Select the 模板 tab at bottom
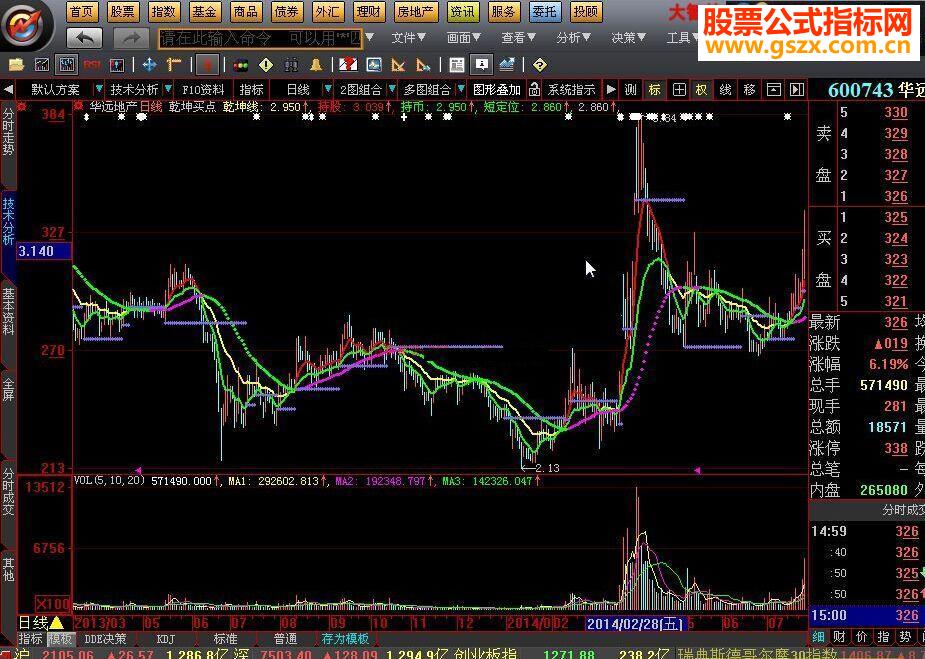This screenshot has height=659, width=925. coord(60,639)
